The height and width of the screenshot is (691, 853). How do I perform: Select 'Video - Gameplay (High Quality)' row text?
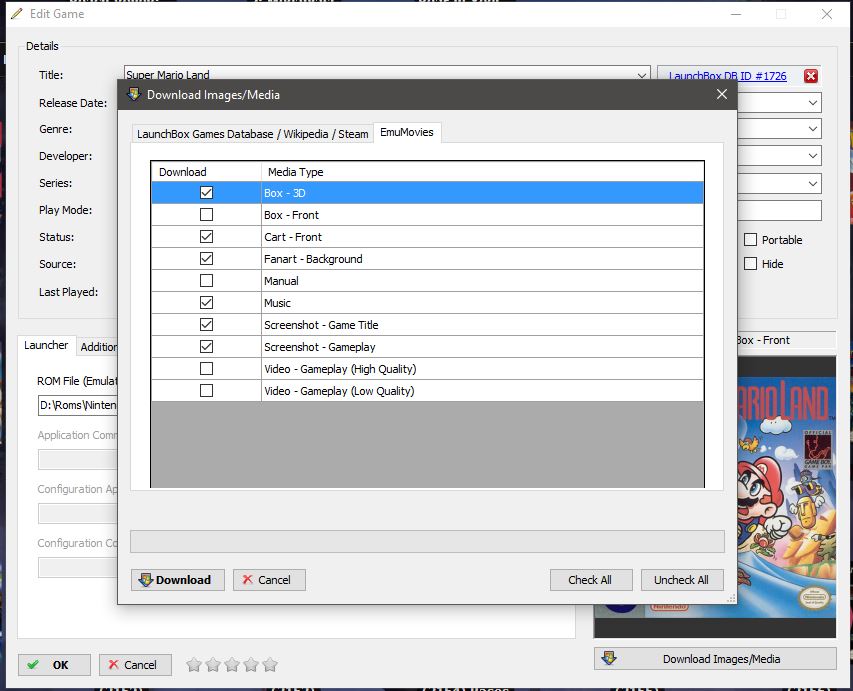point(340,369)
